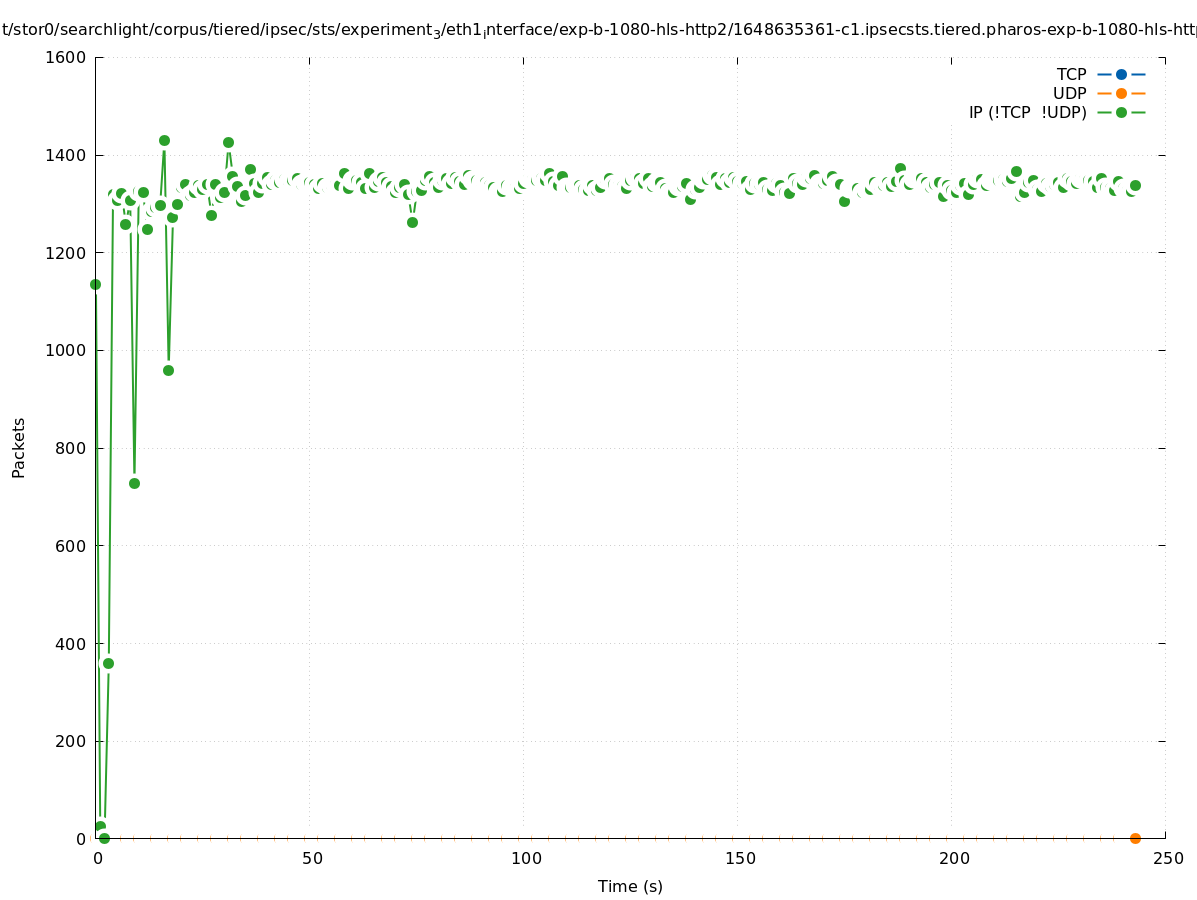This screenshot has width=1197, height=900.
Task: Click the orange UDP legend marker
Action: (x=1121, y=93)
